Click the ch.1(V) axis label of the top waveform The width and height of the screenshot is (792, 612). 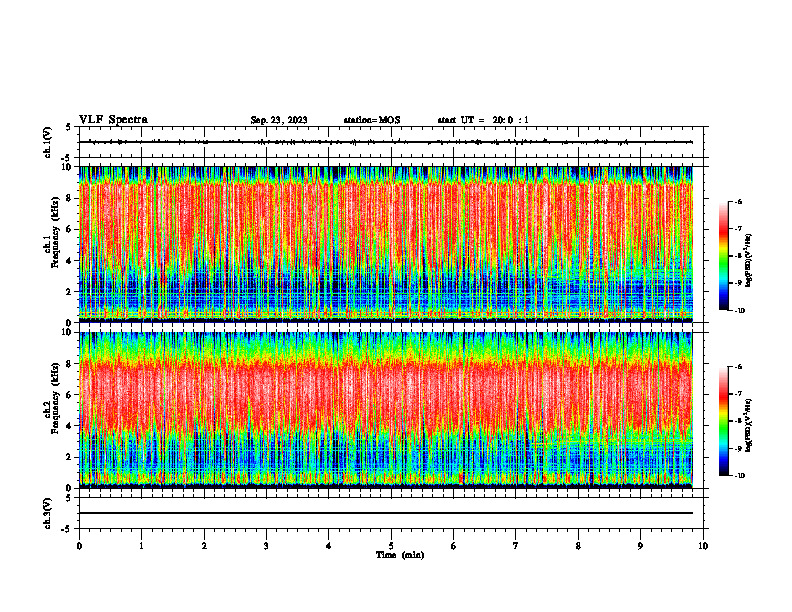(48, 142)
